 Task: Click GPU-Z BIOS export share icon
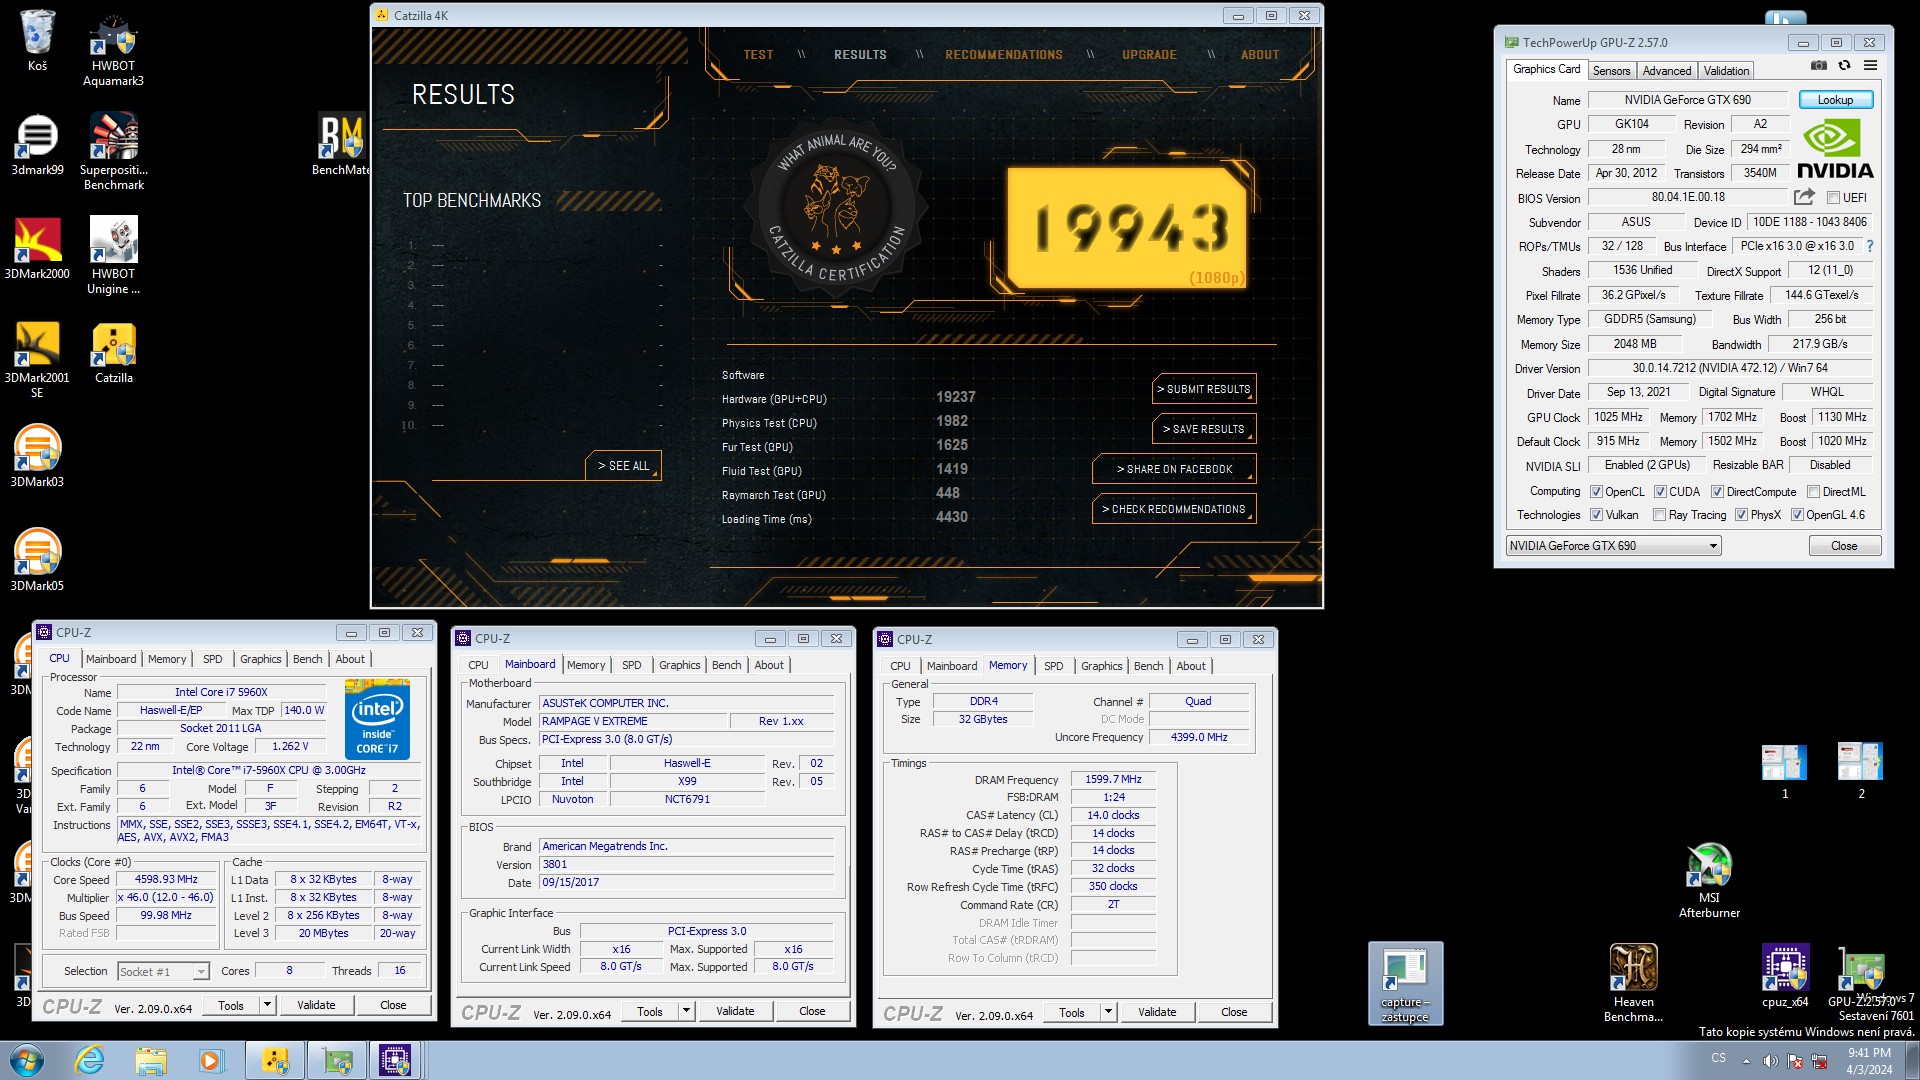(1804, 197)
